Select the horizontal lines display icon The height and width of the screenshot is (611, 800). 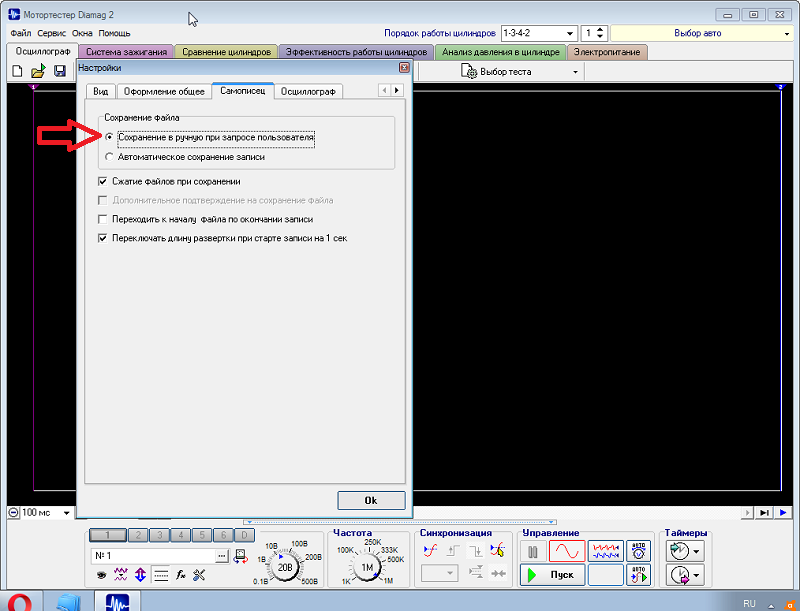161,575
